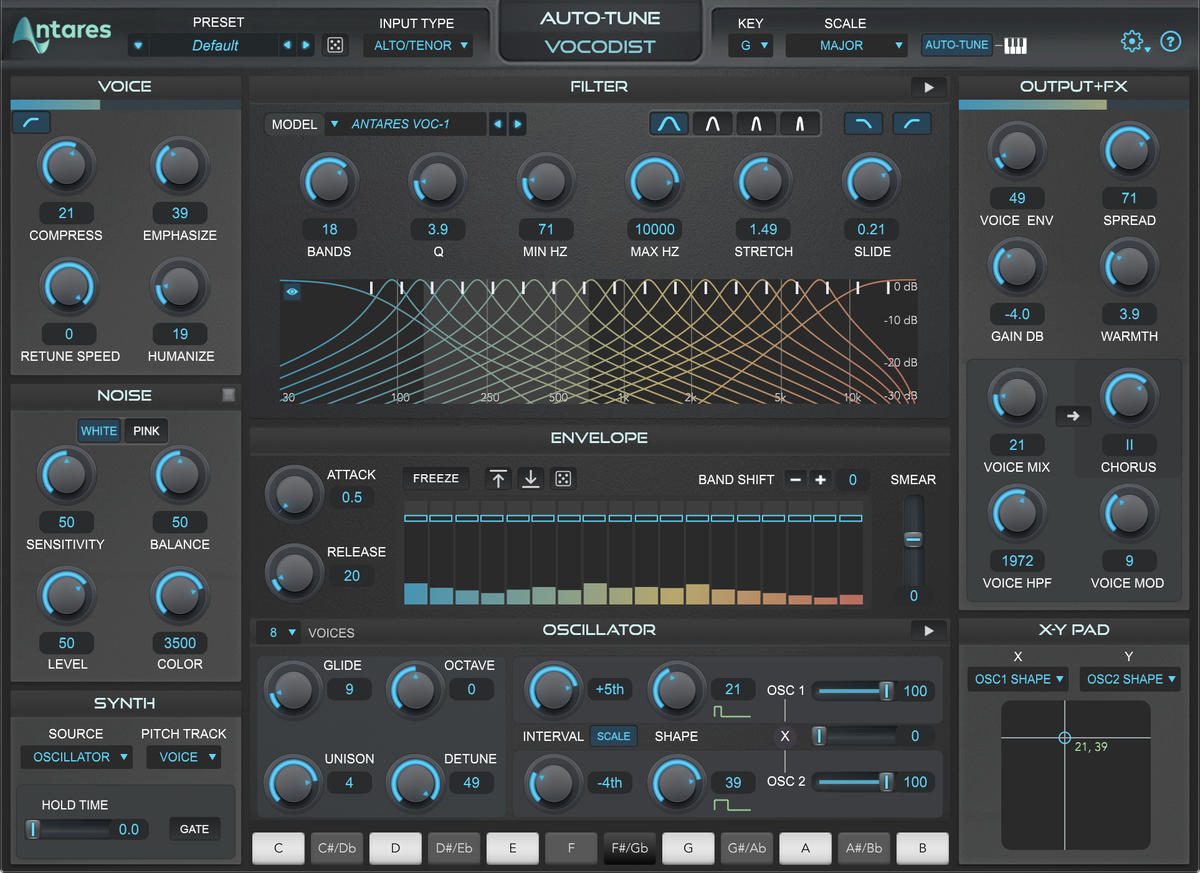Image resolution: width=1200 pixels, height=873 pixels.
Task: Click the F#/Gb note key
Action: [x=630, y=849]
